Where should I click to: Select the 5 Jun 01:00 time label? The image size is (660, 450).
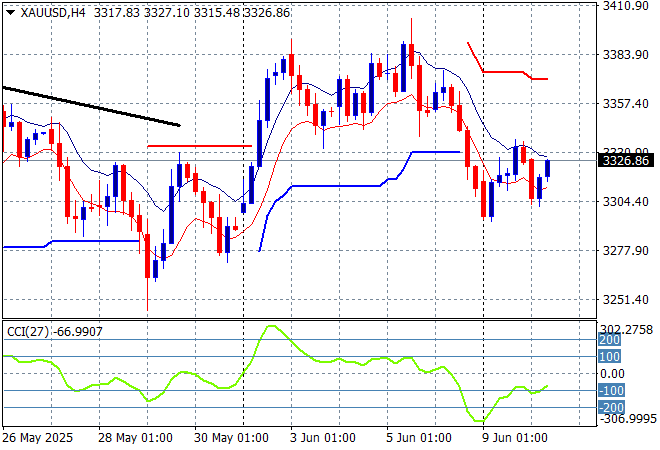click(x=419, y=438)
